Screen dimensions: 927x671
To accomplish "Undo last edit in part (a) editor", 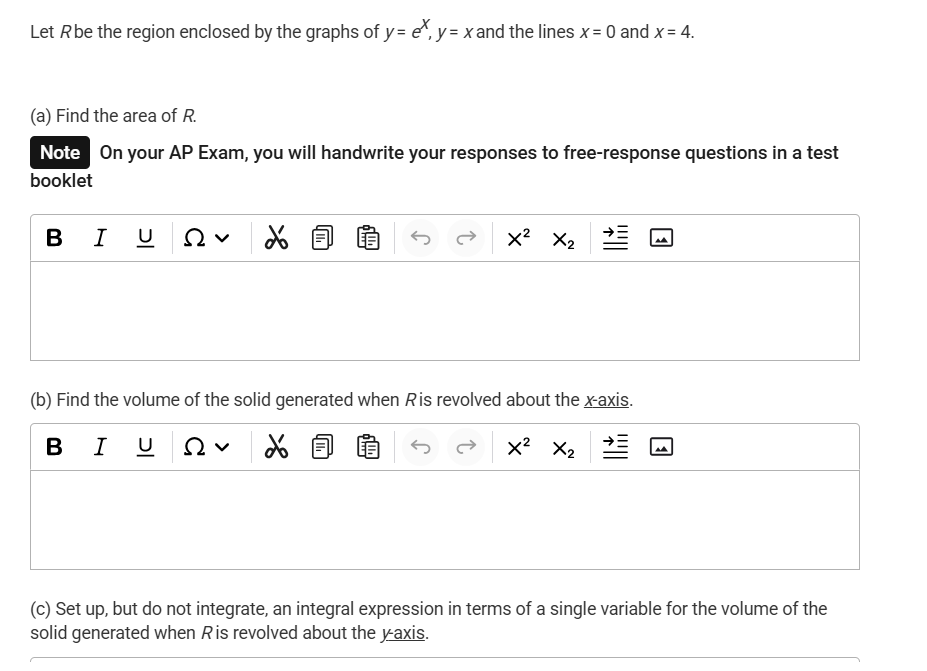I will click(421, 238).
